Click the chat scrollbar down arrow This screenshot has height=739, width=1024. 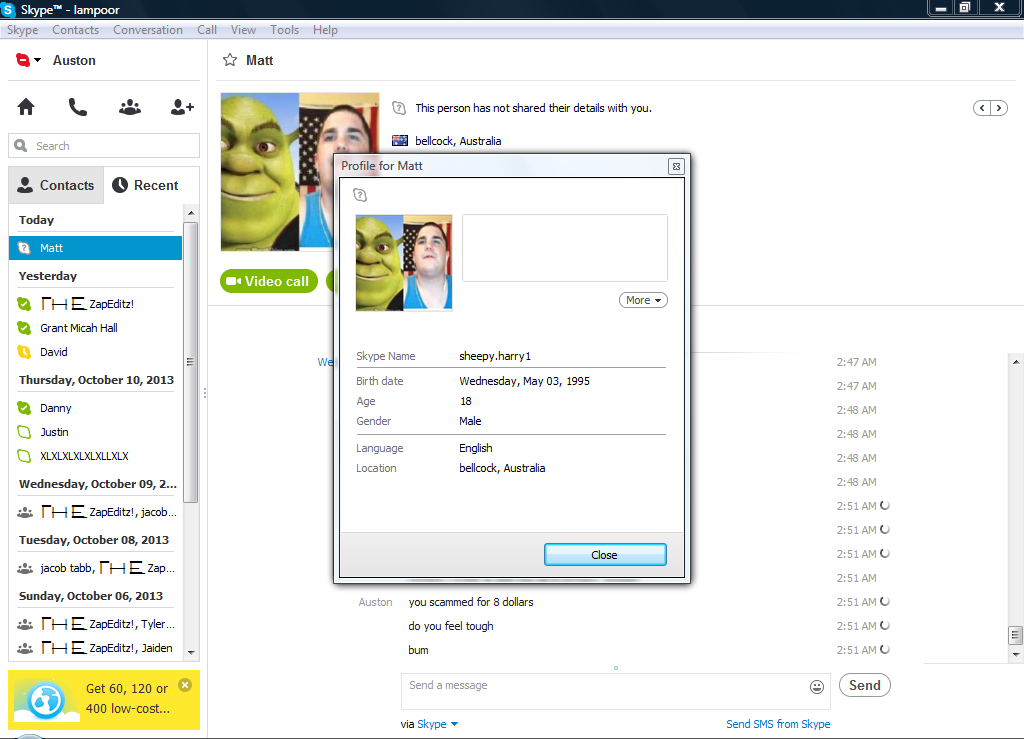(x=1016, y=654)
